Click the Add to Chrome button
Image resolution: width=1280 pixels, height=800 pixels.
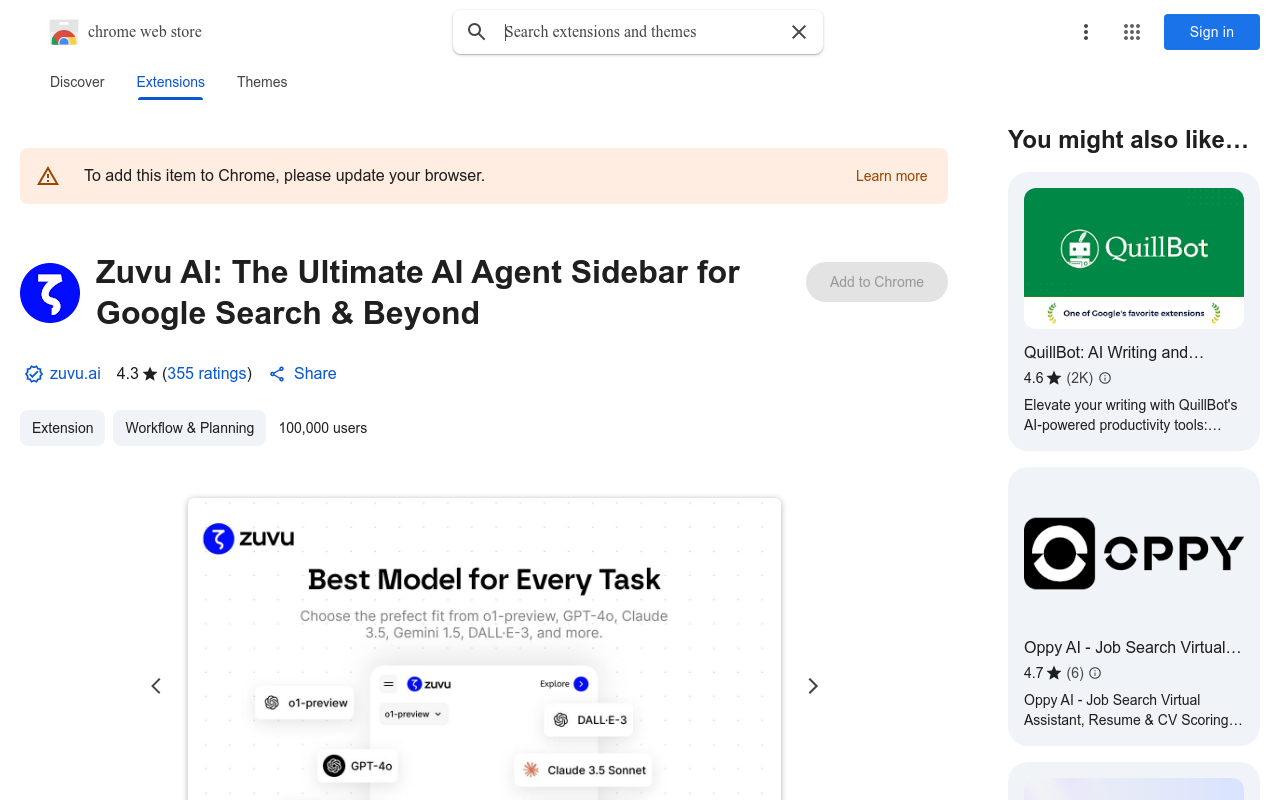tap(877, 282)
